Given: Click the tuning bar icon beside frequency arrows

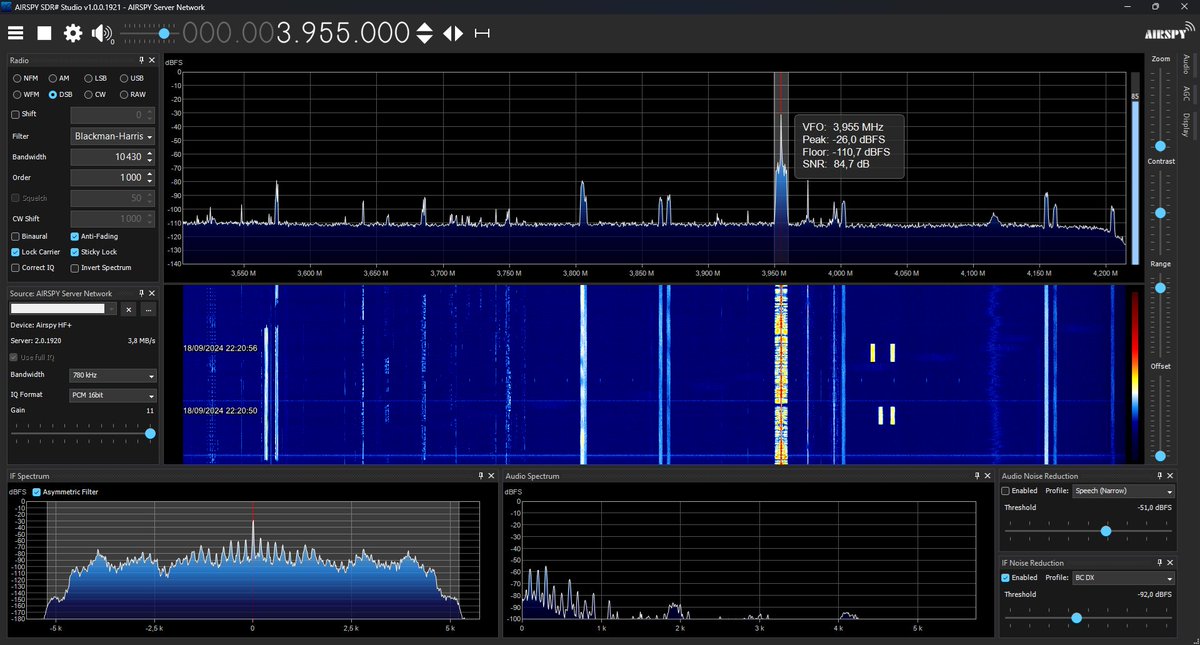Looking at the screenshot, I should click(x=482, y=32).
